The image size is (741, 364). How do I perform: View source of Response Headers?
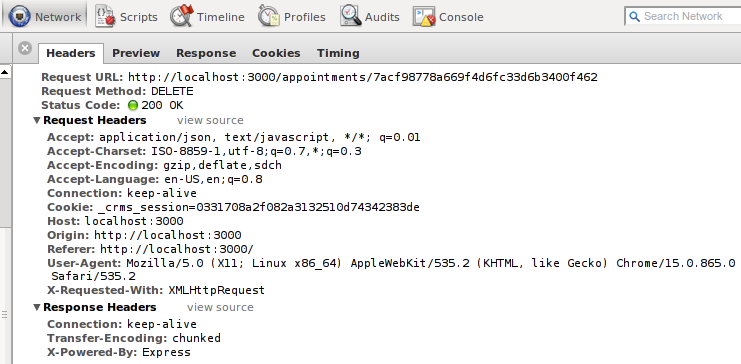(220, 307)
